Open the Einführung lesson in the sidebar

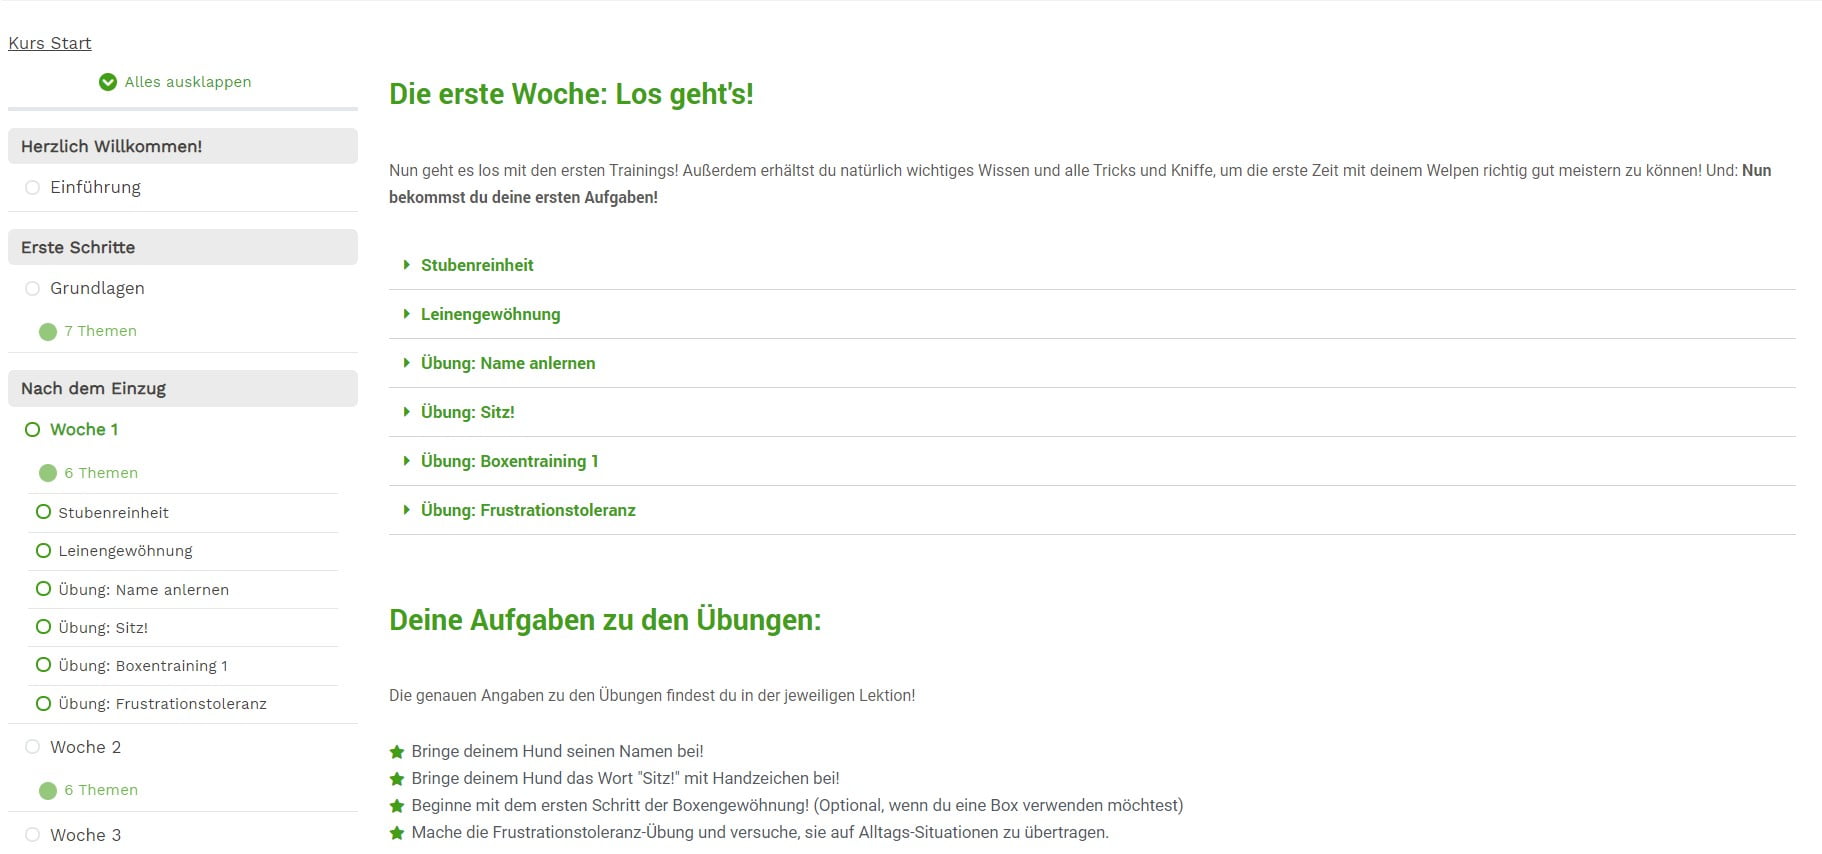[x=95, y=187]
